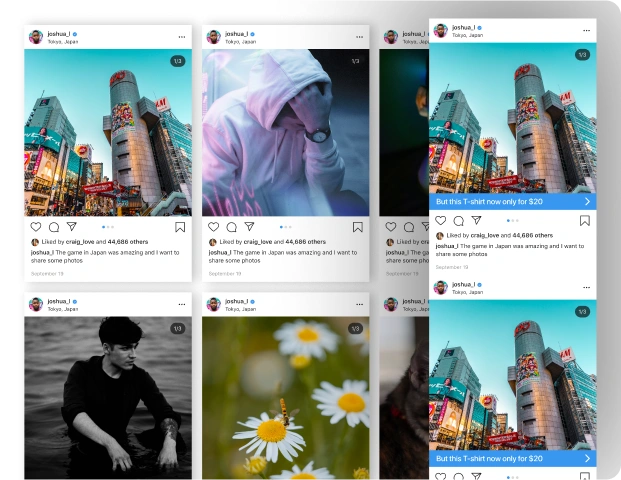The image size is (621, 480).
Task: Share the Shibuya building post without banner
Action: 72,227
